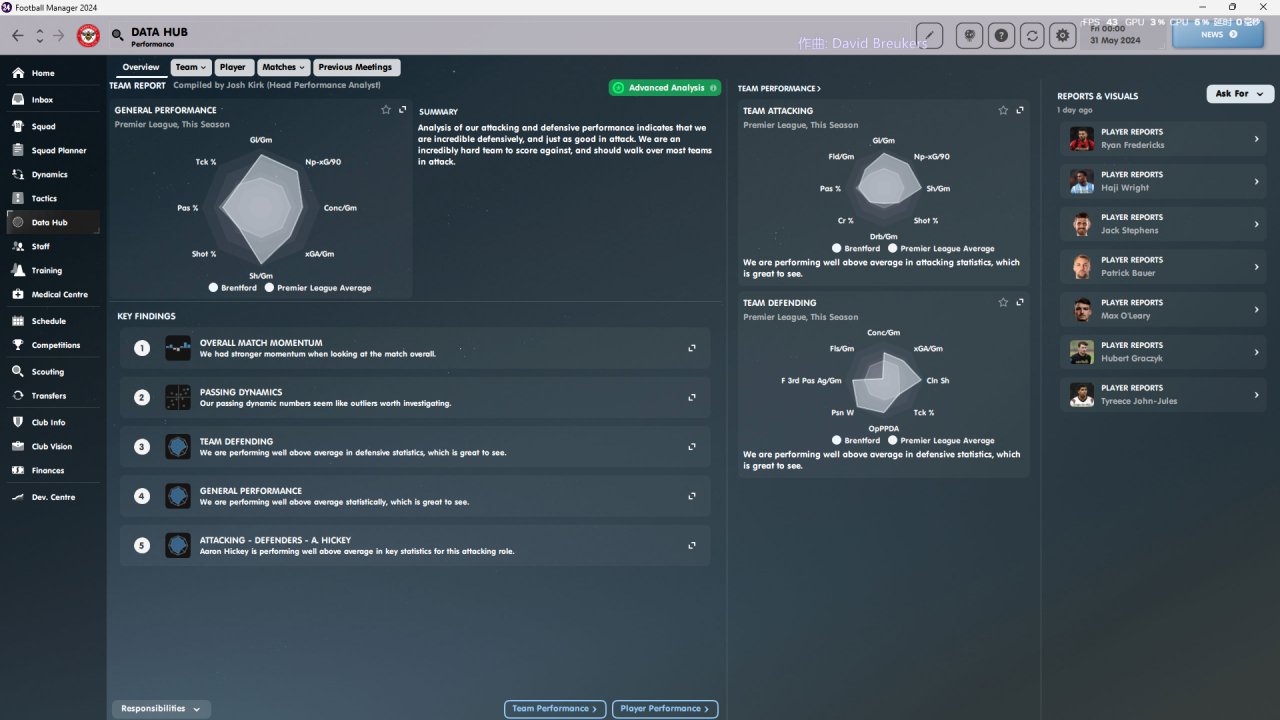Open Competitions in the sidebar
Image resolution: width=1280 pixels, height=720 pixels.
[x=54, y=346]
